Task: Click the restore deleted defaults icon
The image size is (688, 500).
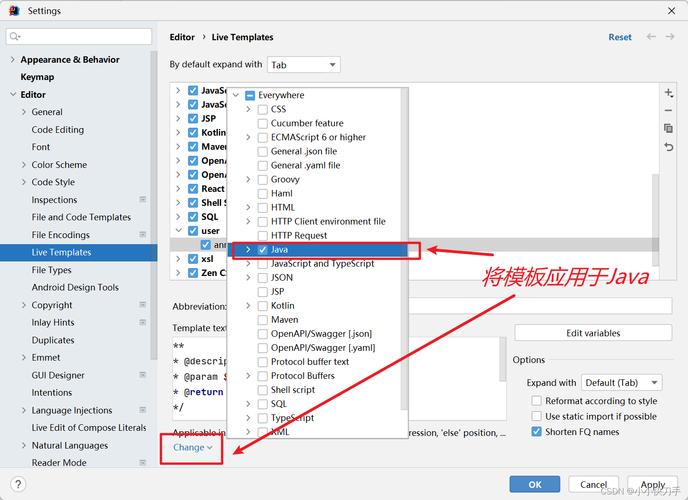Action: 669,147
